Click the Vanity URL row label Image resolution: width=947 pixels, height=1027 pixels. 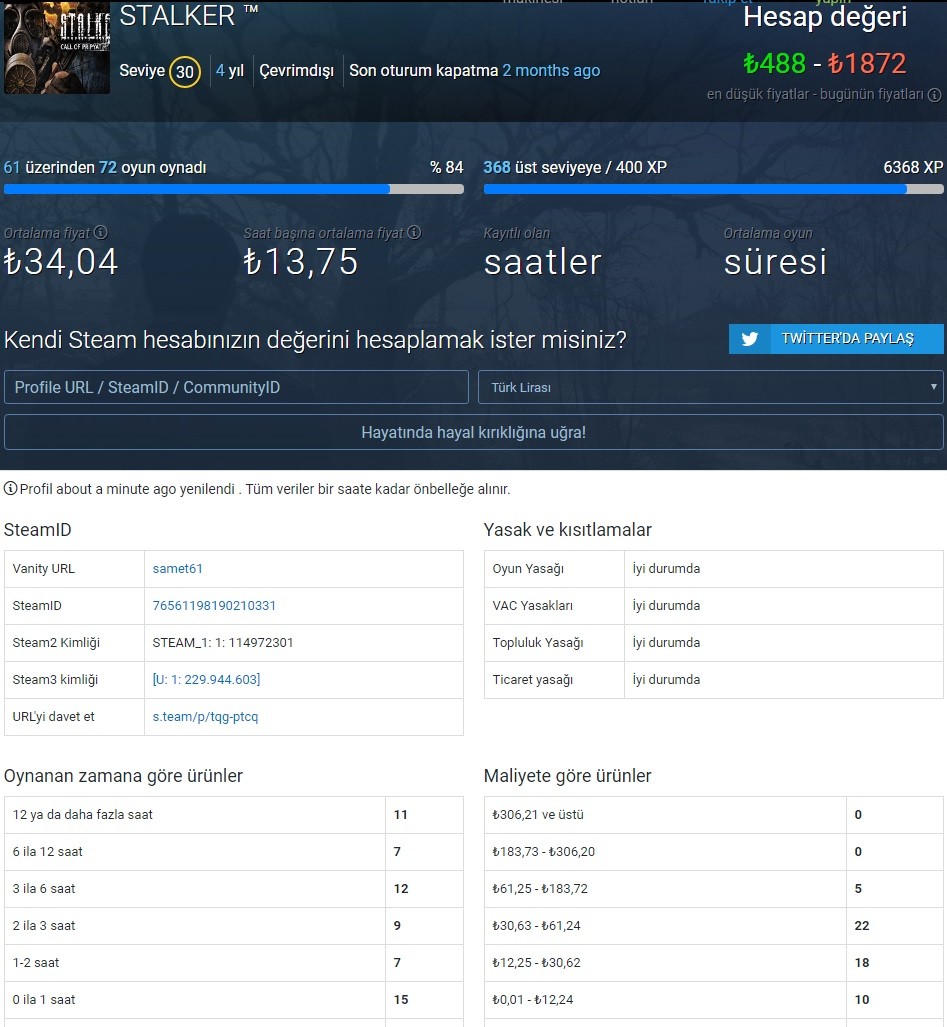pyautogui.click(x=43, y=569)
